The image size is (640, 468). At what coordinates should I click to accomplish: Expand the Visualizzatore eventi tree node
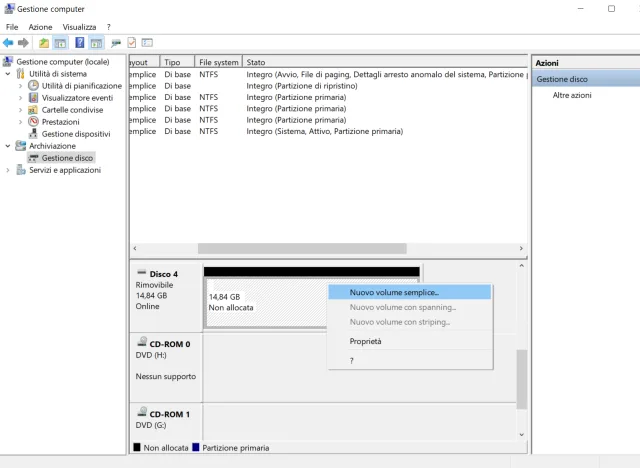pyautogui.click(x=20, y=98)
